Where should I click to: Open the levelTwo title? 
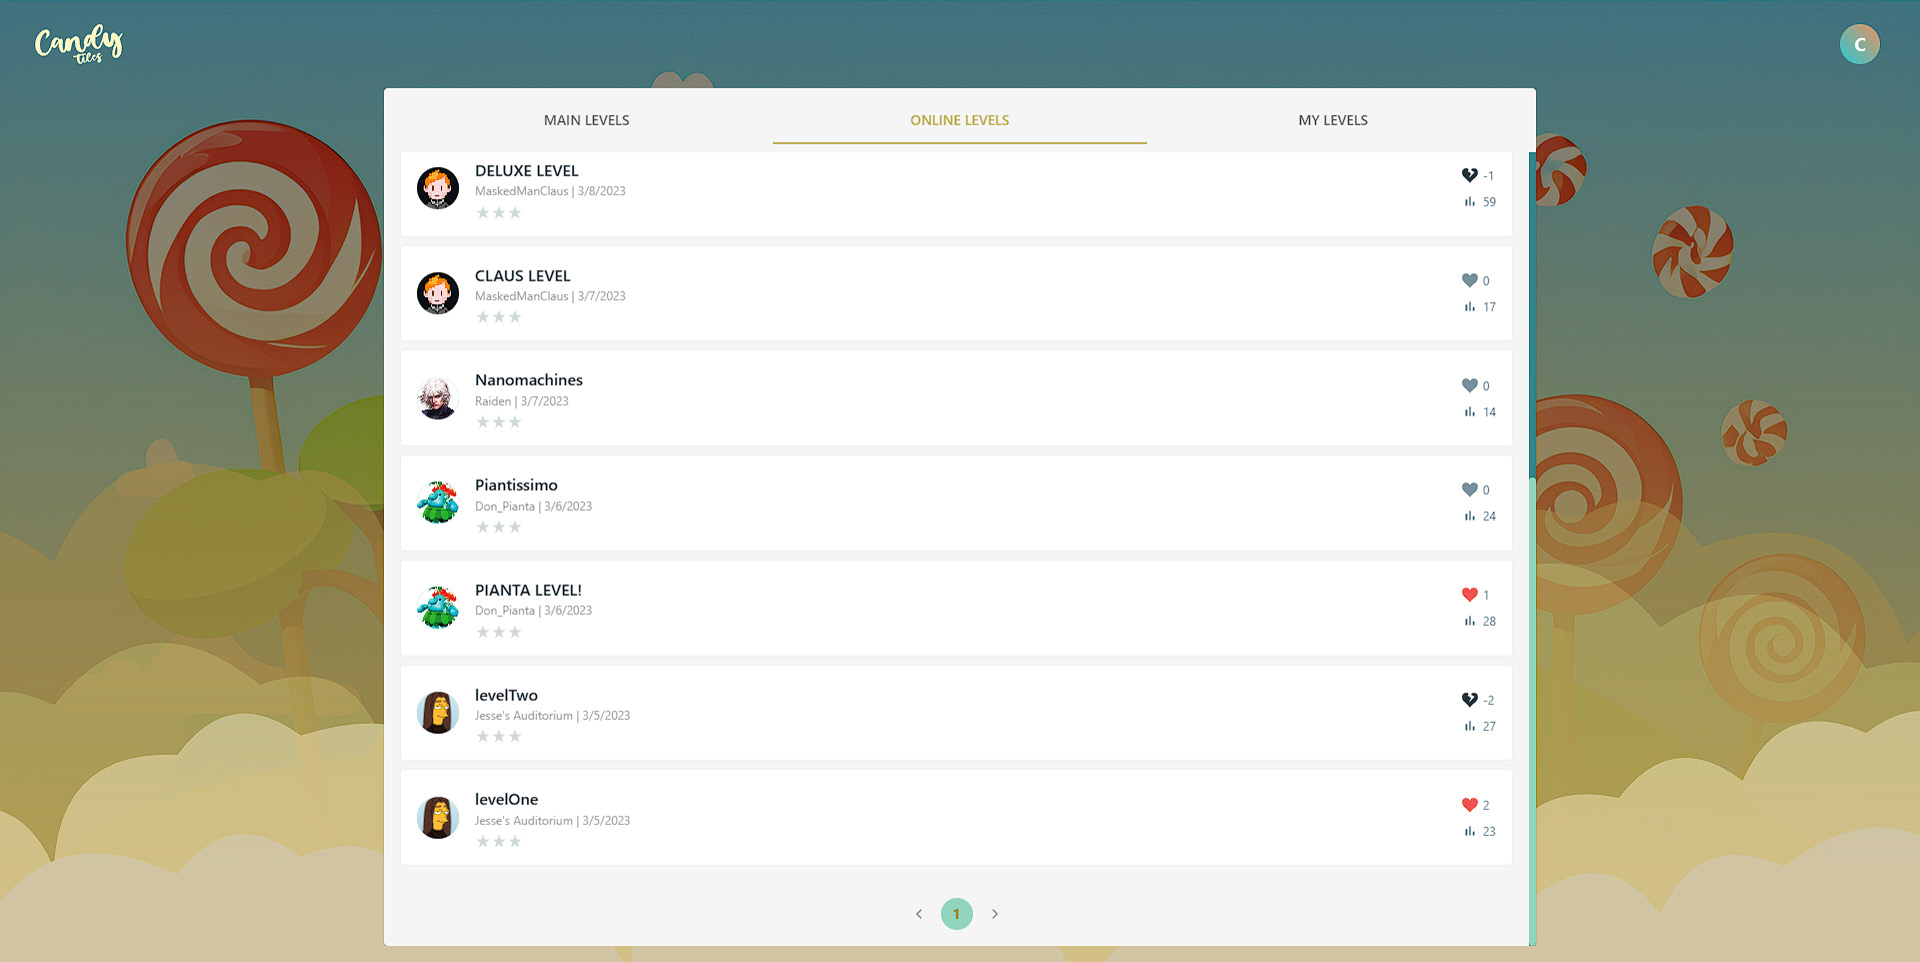pos(506,695)
